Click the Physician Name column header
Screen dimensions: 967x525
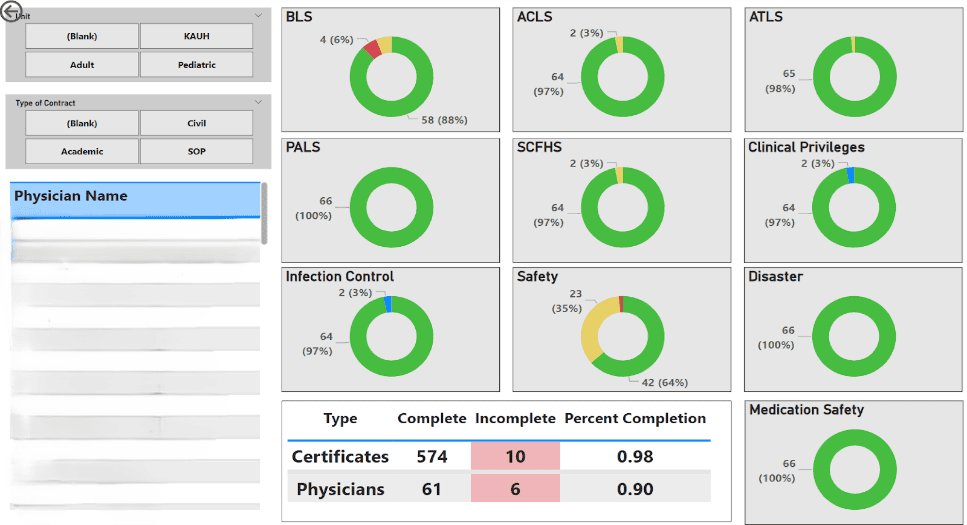pos(135,199)
